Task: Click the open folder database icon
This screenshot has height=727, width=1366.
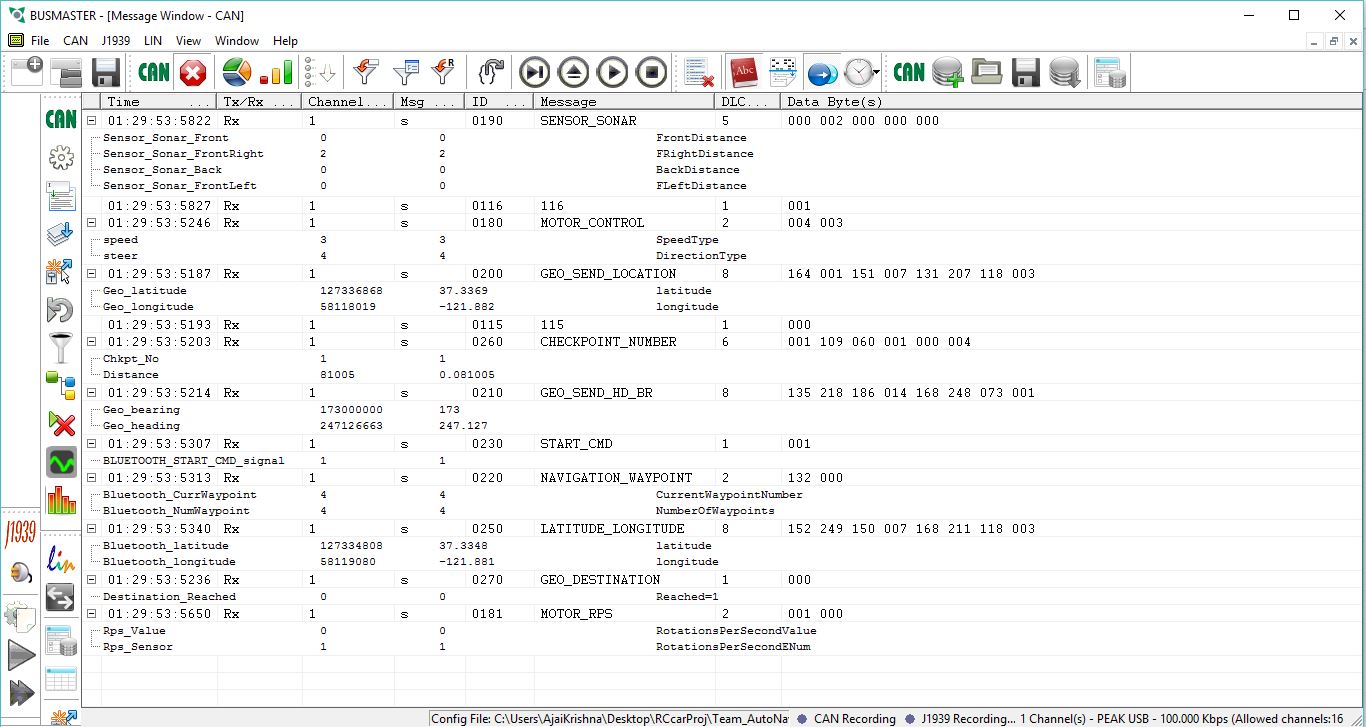Action: pos(987,72)
